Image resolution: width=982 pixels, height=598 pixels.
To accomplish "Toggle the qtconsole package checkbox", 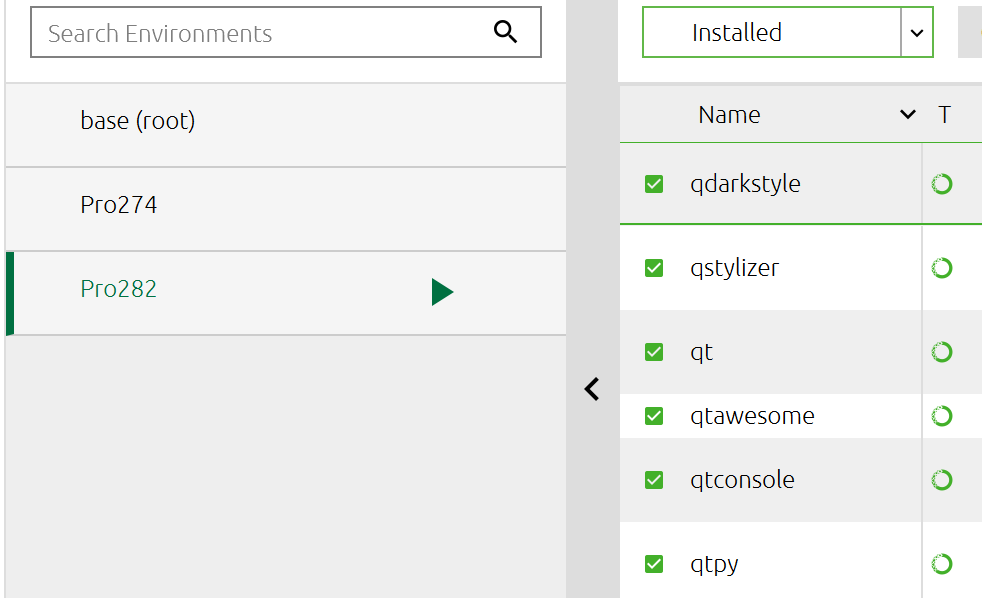I will (x=654, y=480).
